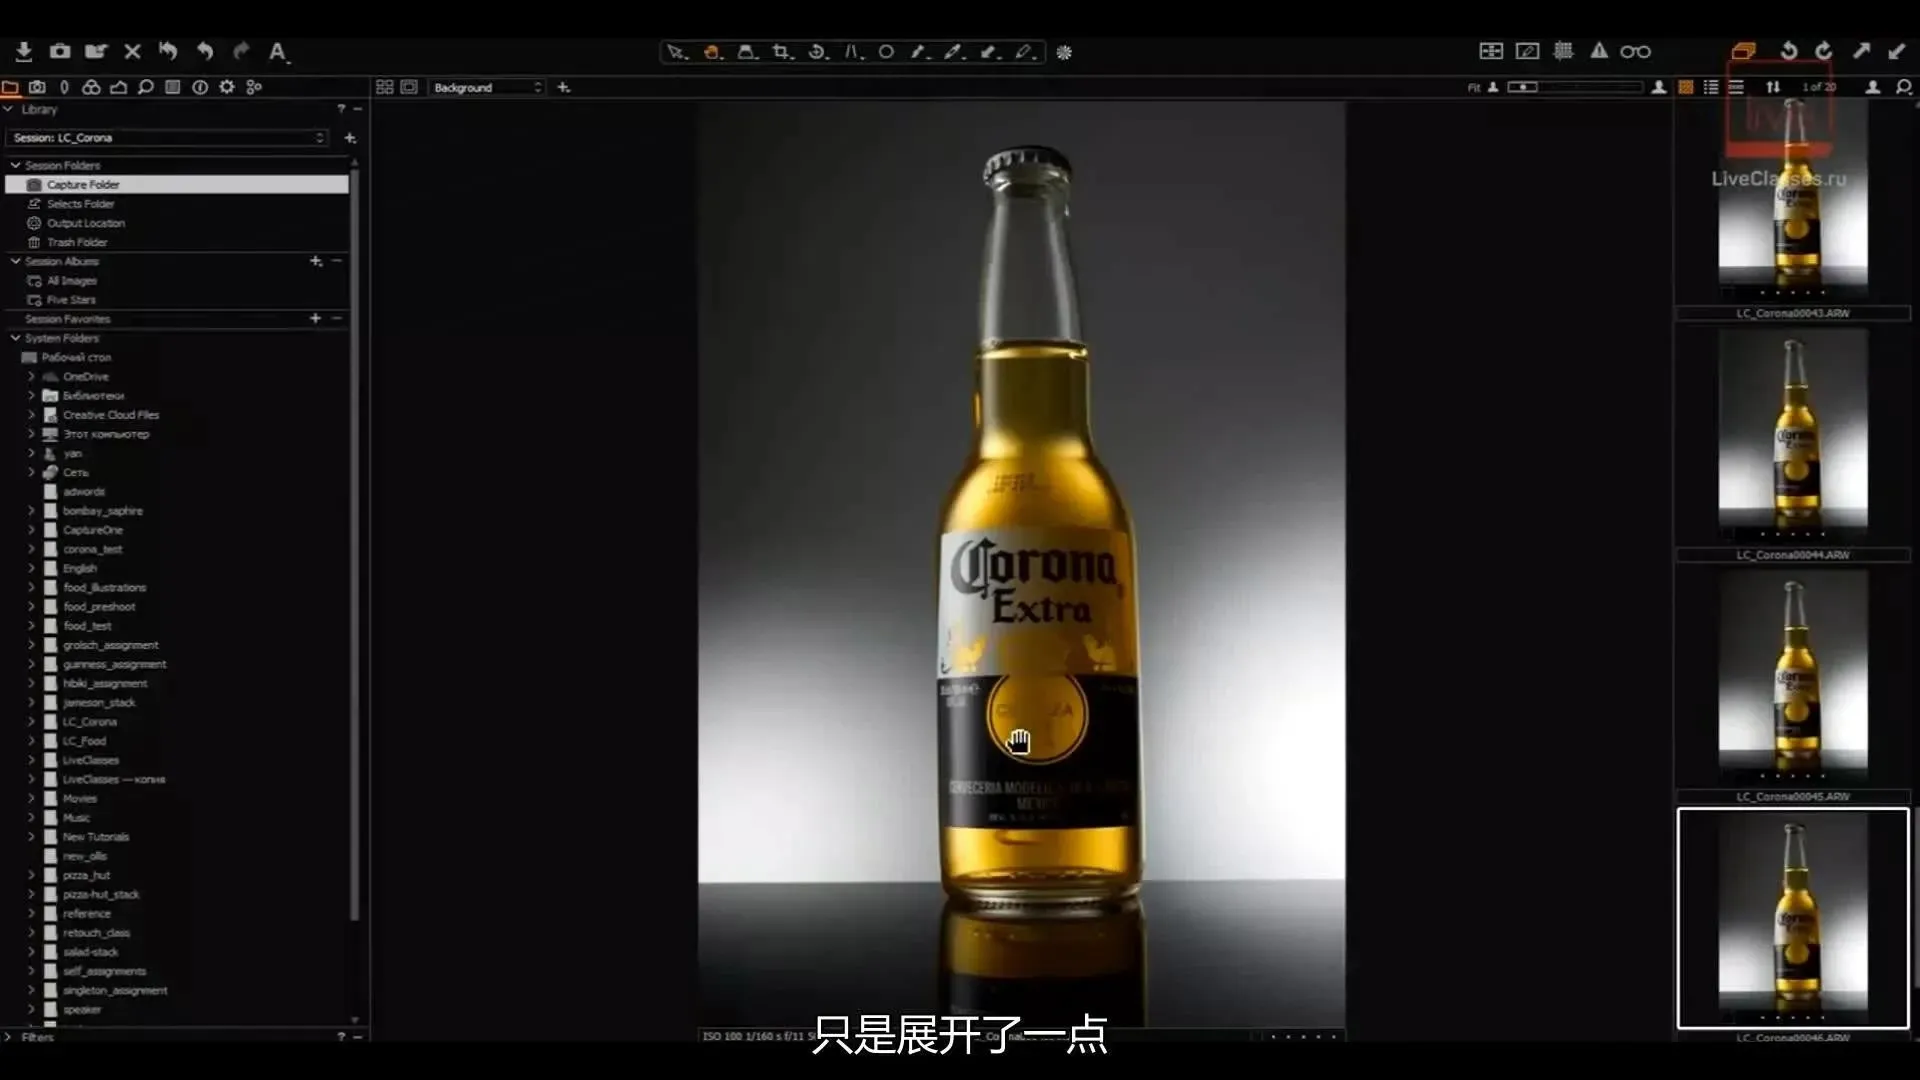Select Output Location
The image size is (1920, 1080).
pos(85,223)
